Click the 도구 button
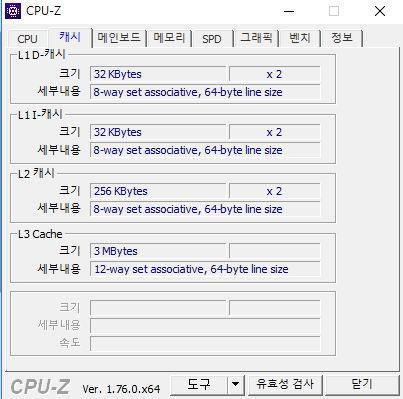 coord(199,385)
